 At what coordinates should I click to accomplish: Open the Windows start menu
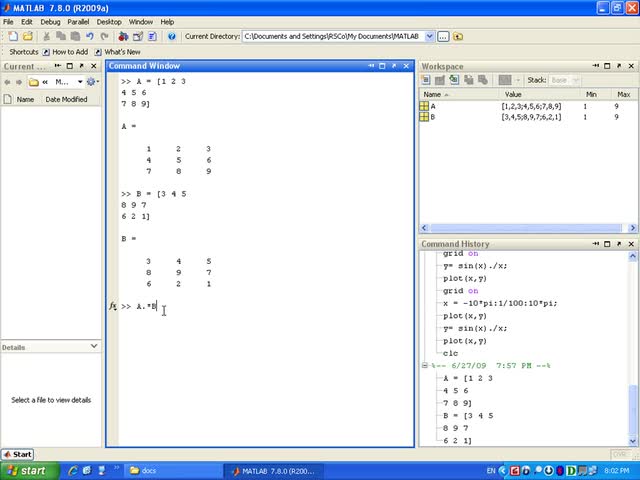point(29,471)
